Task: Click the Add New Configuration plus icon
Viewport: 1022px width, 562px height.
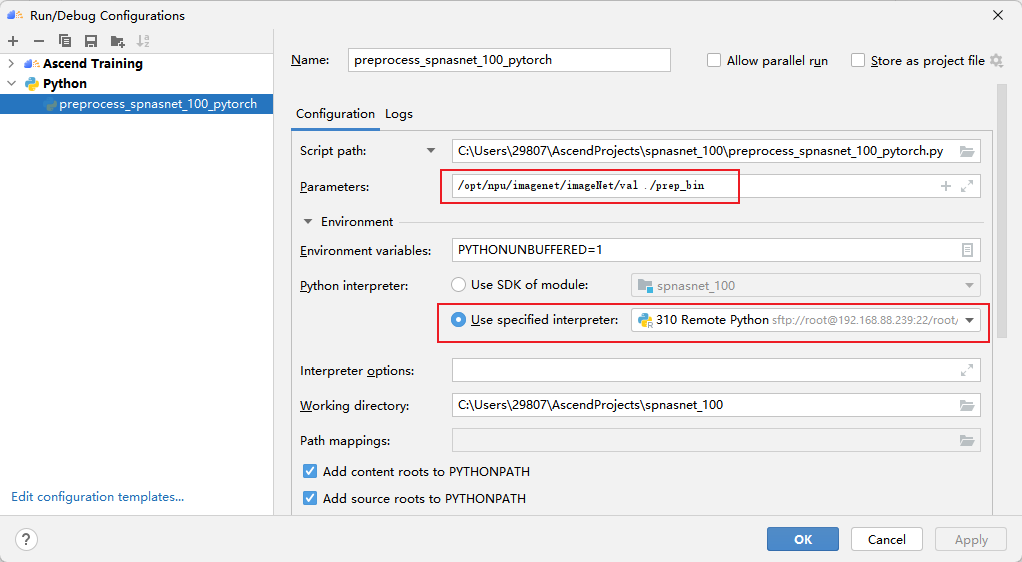Action: 13,41
